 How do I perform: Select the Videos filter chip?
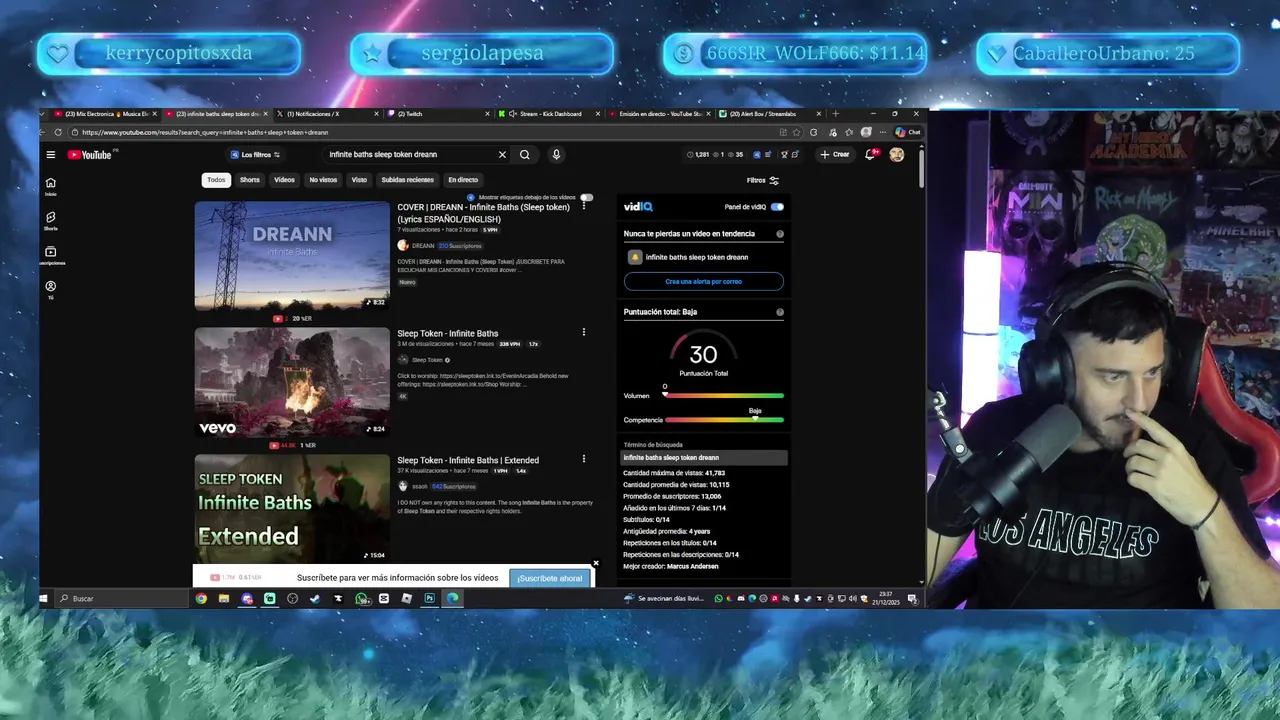(285, 180)
